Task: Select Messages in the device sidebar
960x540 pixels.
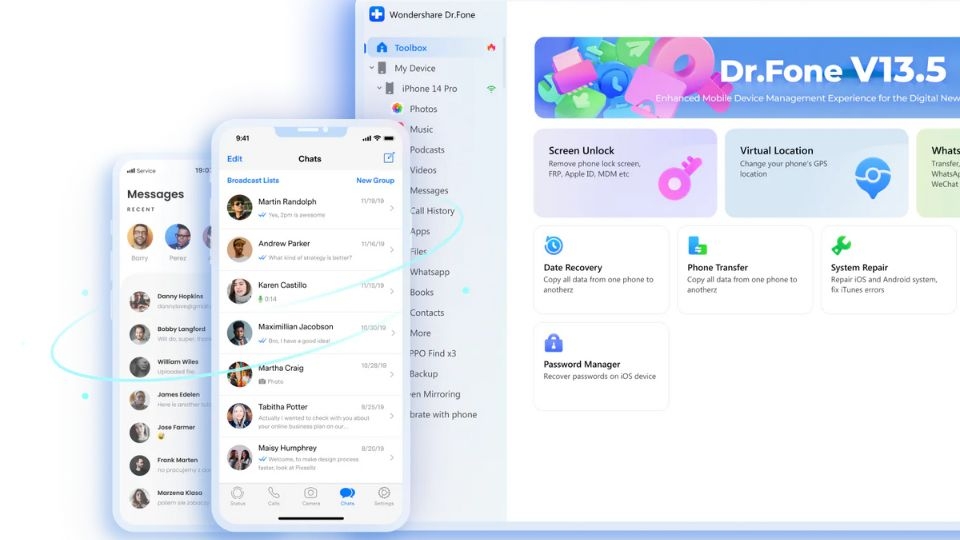Action: [429, 190]
